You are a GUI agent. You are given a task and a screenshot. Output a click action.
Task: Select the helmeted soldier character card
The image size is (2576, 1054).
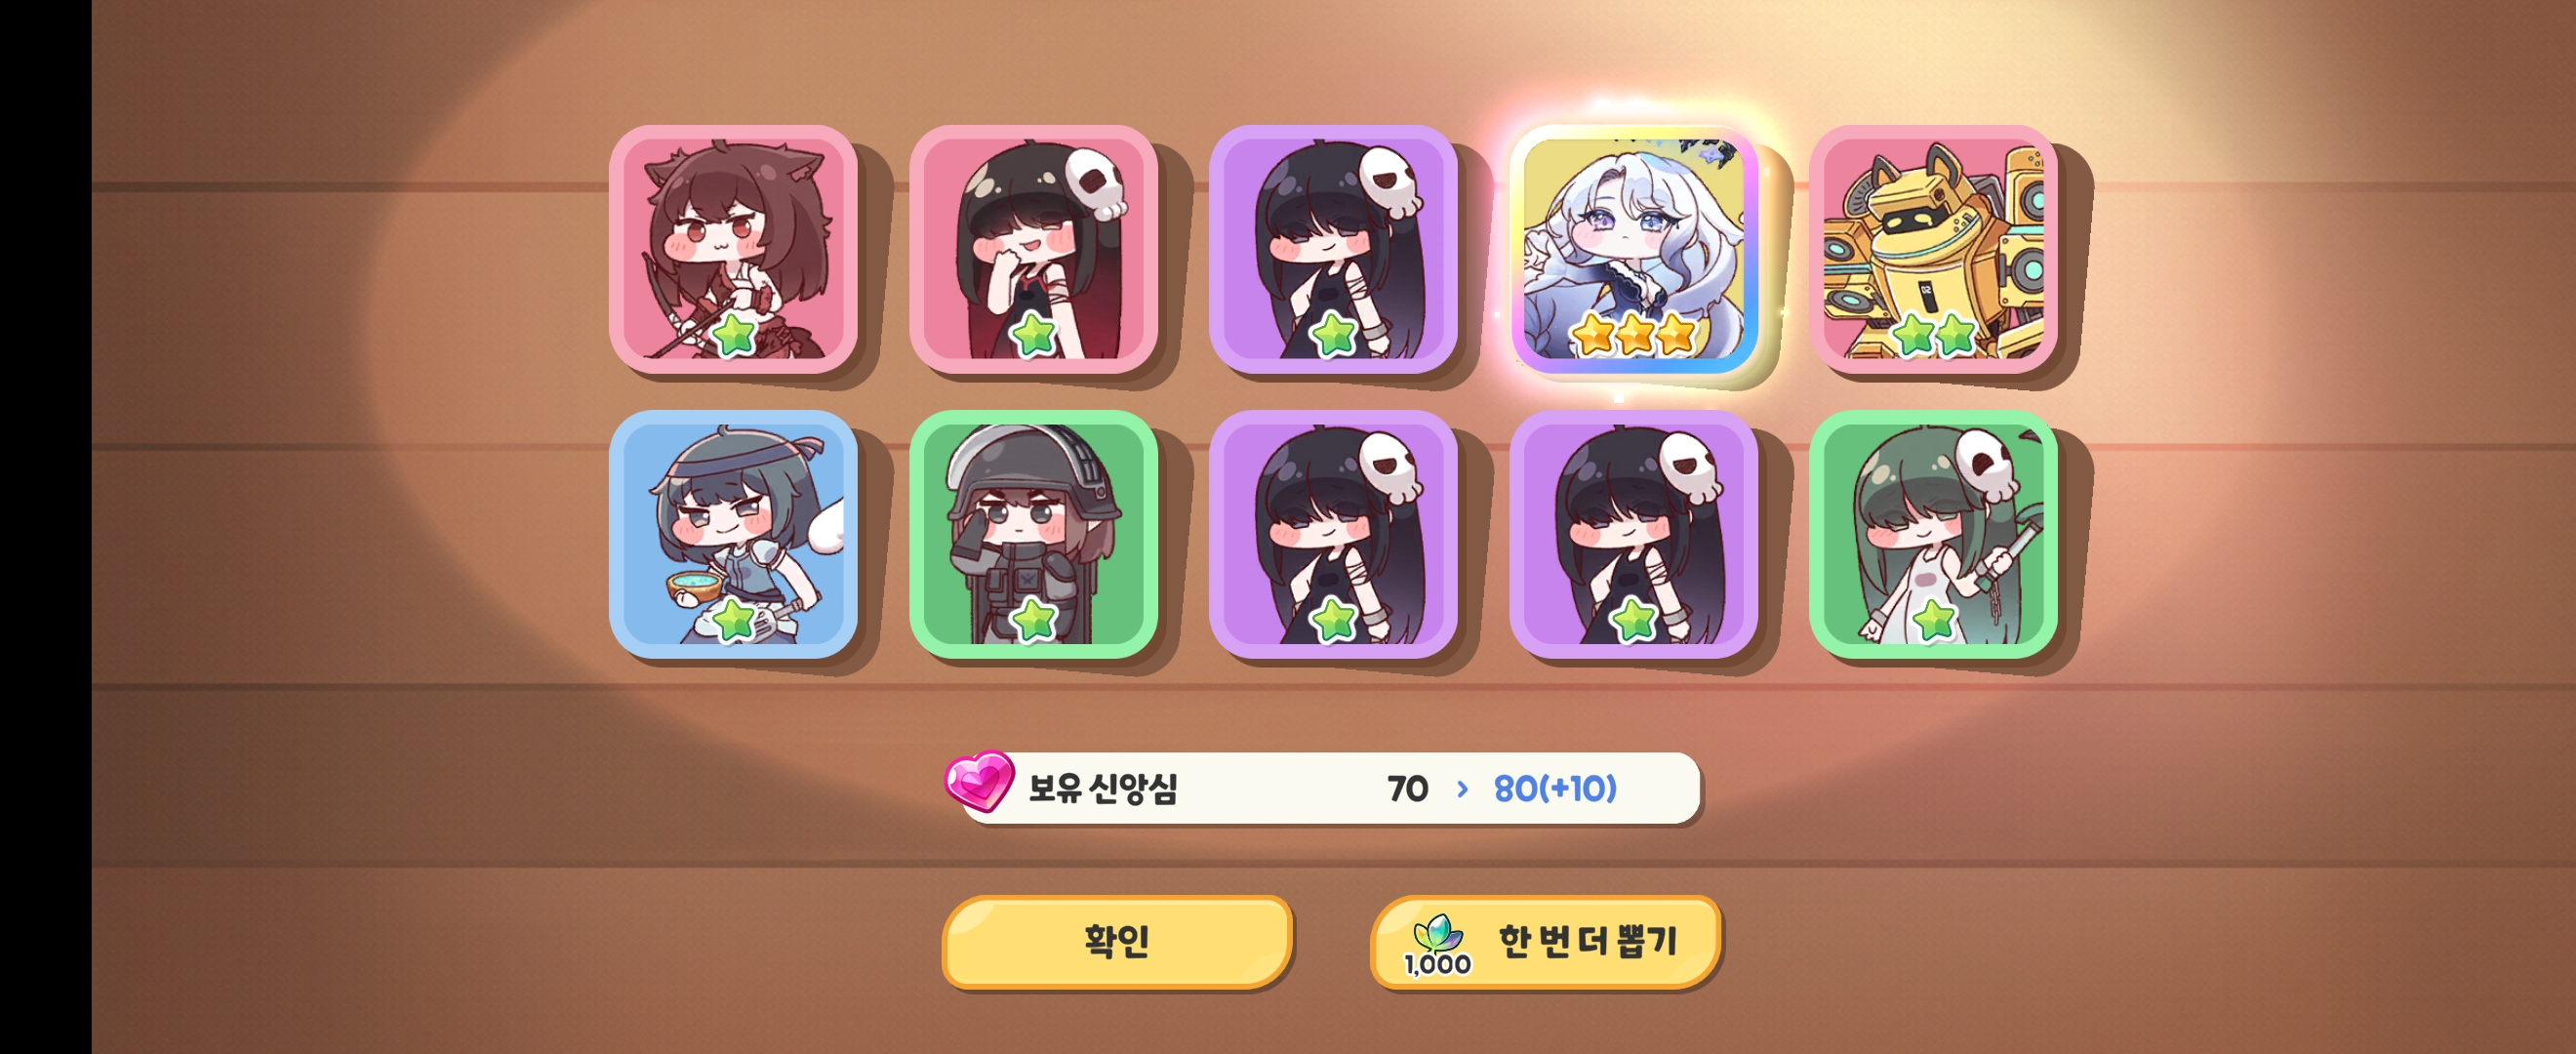(1033, 534)
